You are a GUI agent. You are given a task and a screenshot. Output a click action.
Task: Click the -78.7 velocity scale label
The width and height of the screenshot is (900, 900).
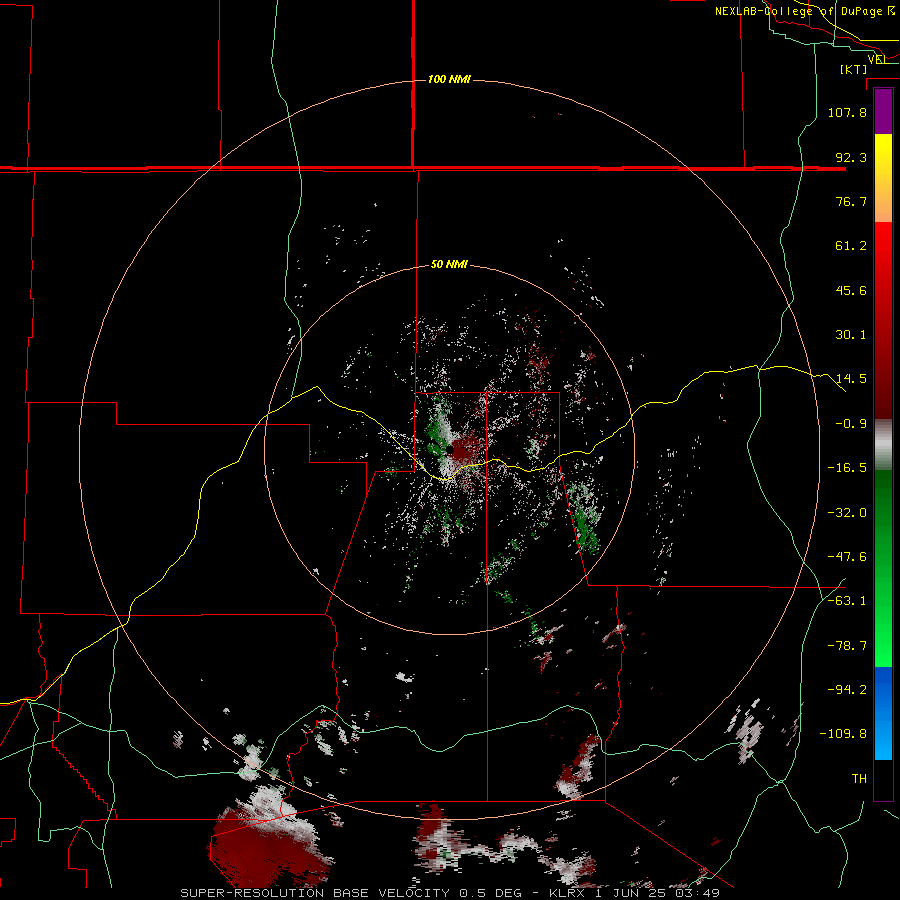(x=847, y=646)
